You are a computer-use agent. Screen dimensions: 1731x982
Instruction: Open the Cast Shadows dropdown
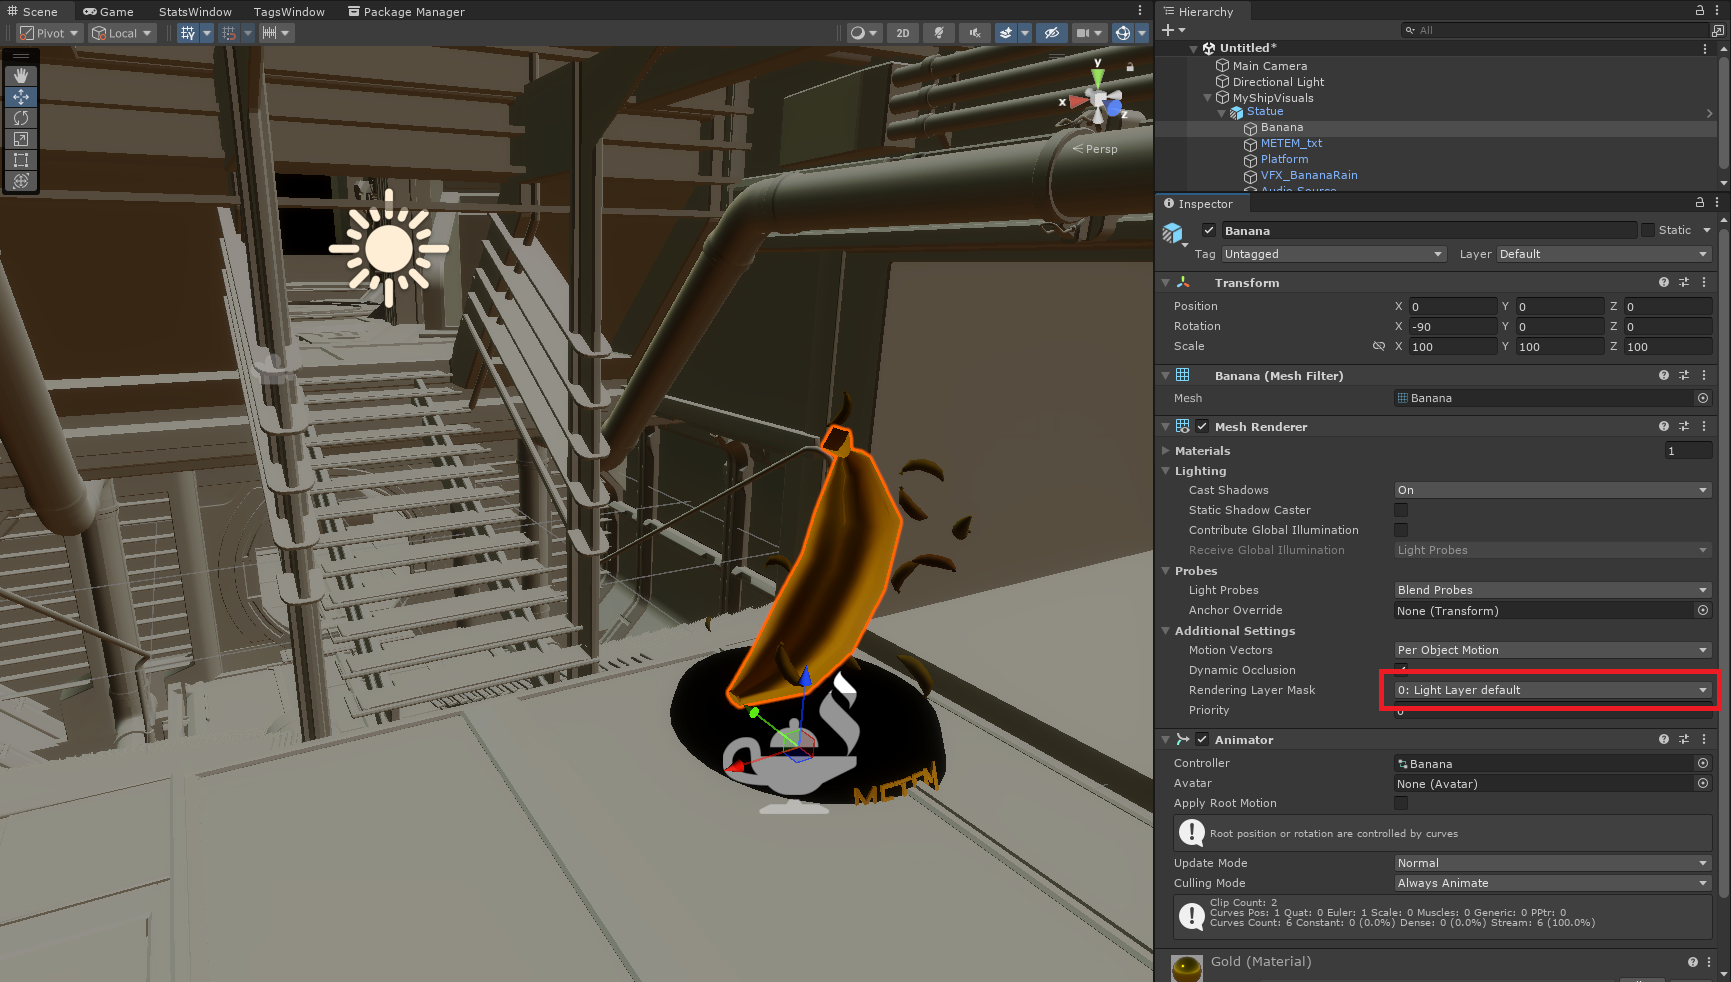point(1552,490)
